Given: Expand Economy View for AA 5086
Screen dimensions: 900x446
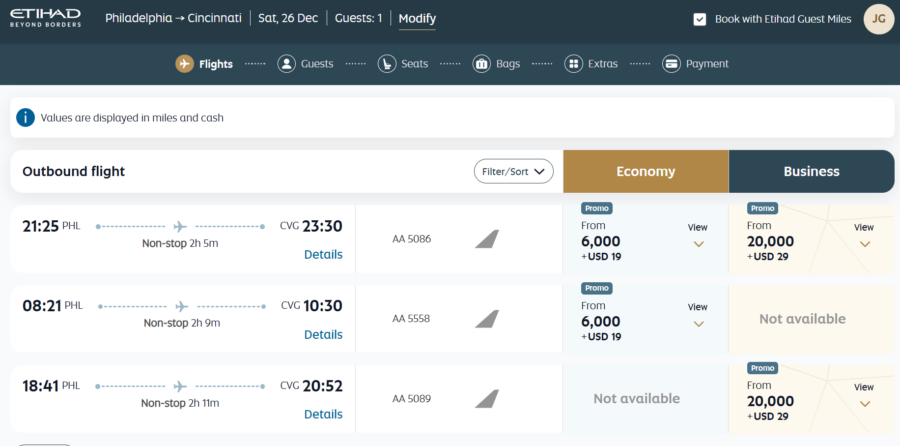Looking at the screenshot, I should 698,235.
